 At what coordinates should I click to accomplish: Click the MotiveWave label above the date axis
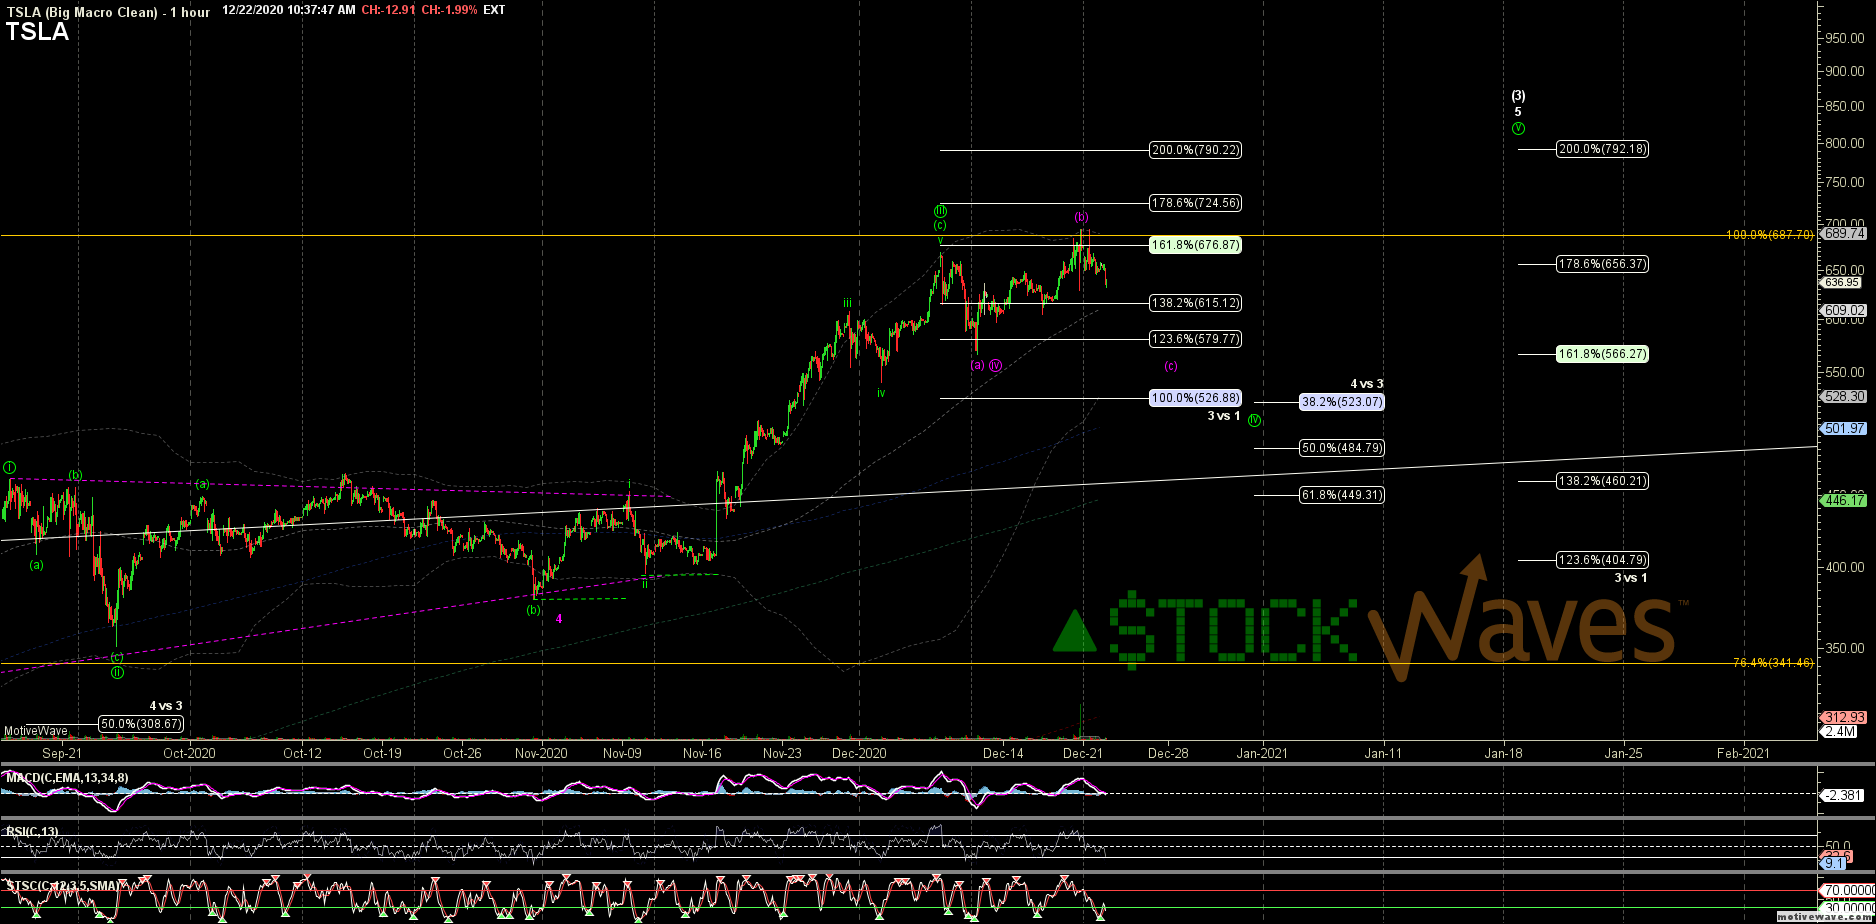[35, 731]
